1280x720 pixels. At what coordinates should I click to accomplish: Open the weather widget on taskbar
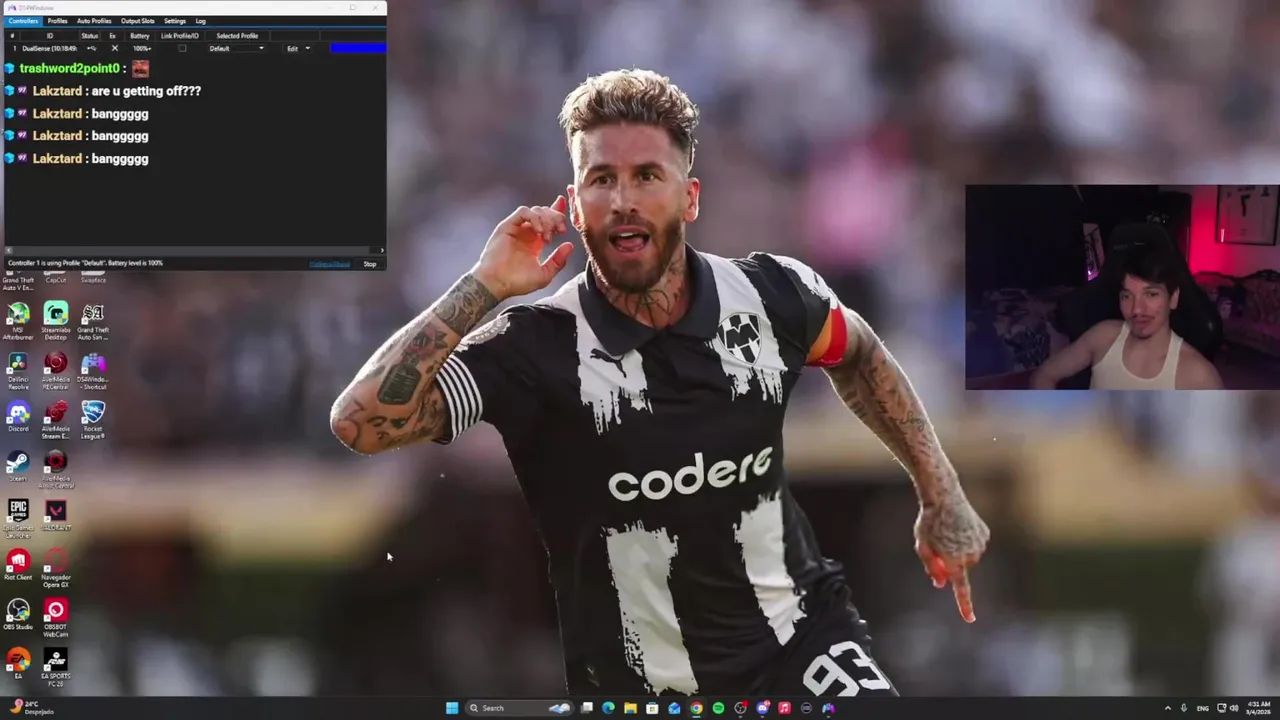30,707
